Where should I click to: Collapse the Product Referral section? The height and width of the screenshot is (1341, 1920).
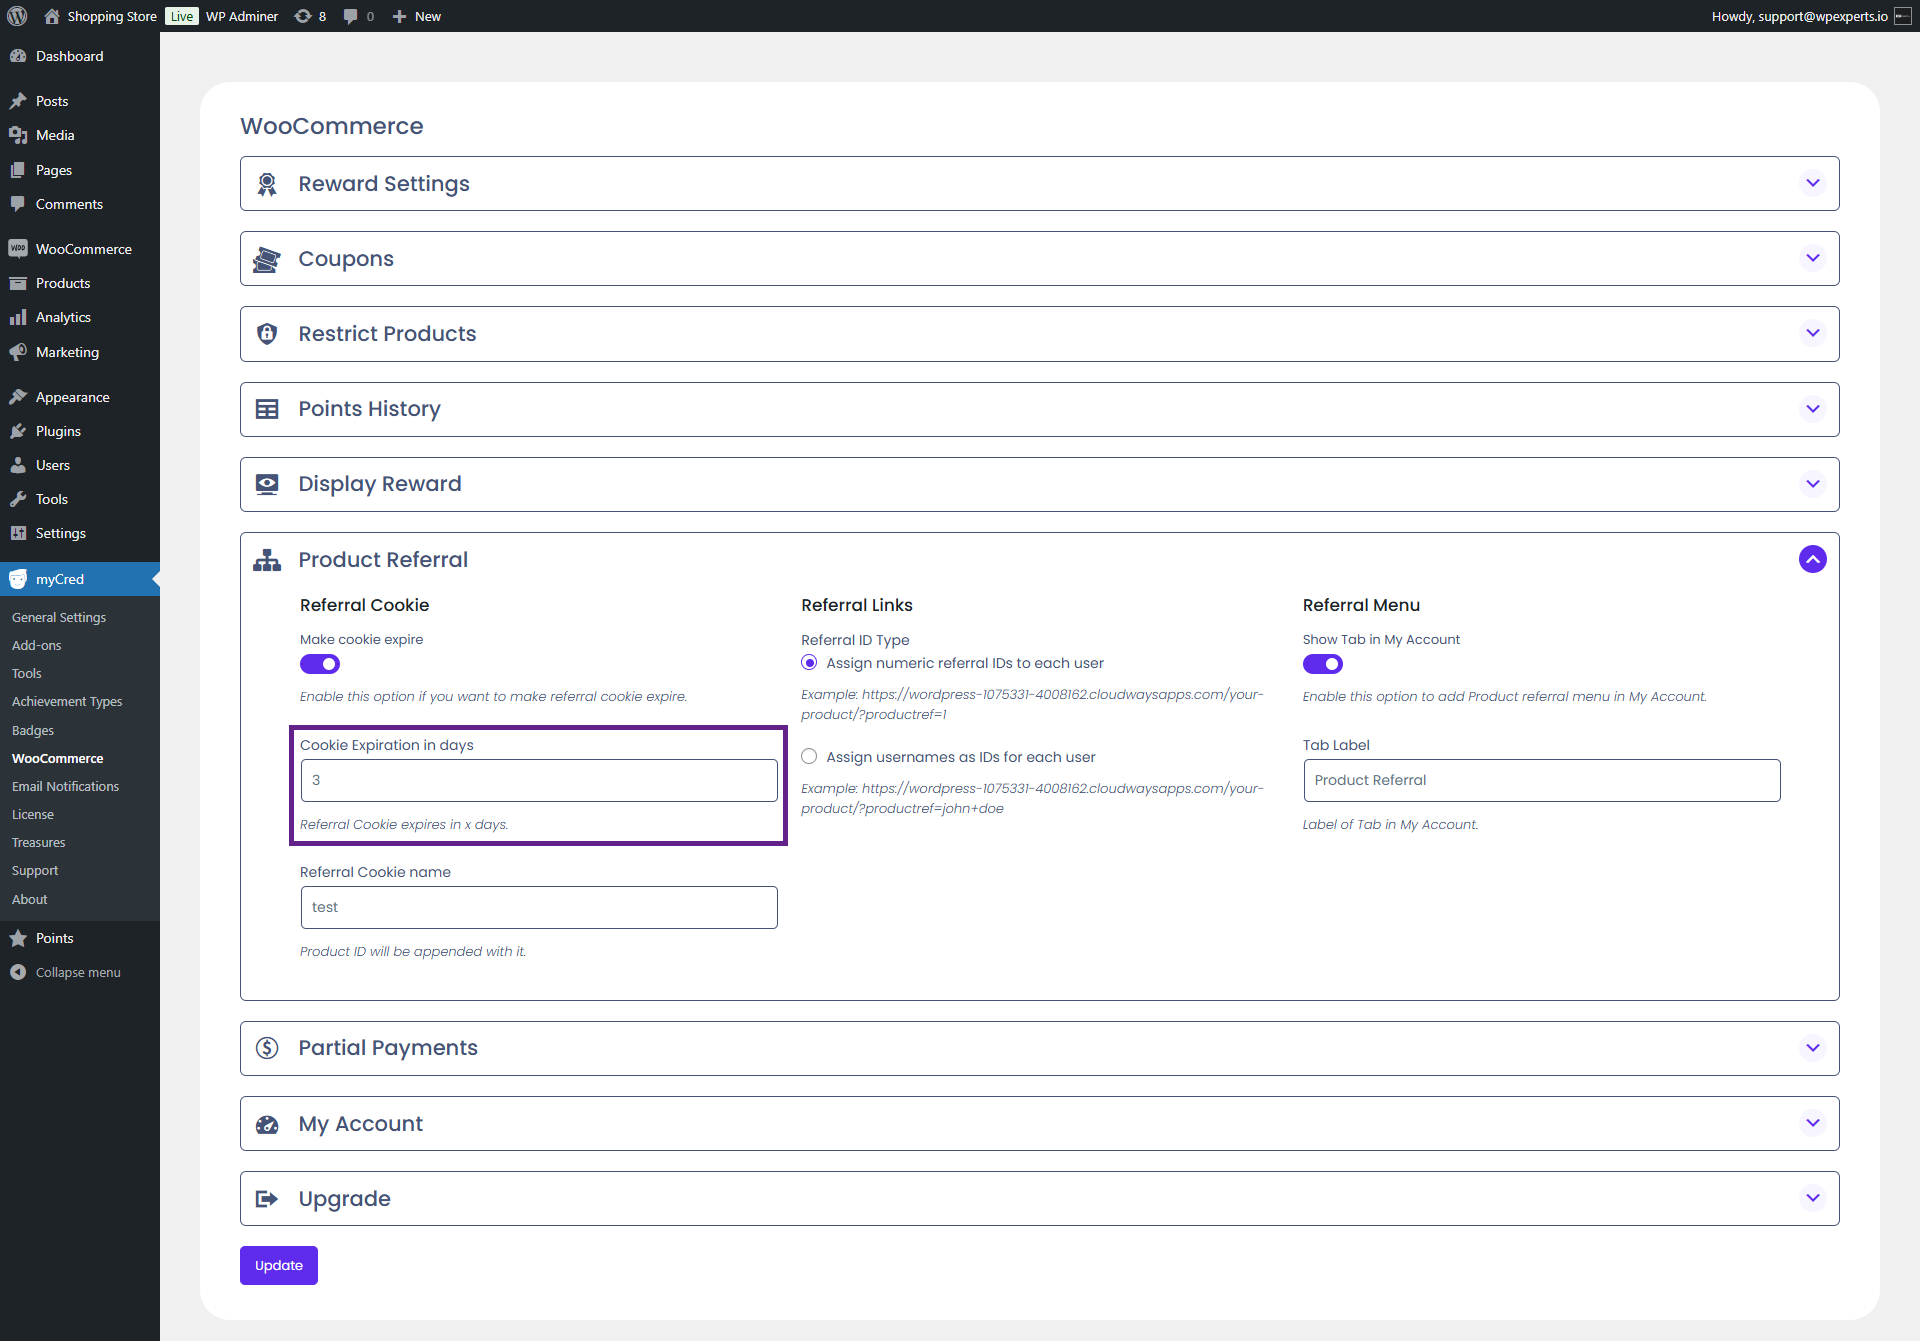click(1812, 559)
